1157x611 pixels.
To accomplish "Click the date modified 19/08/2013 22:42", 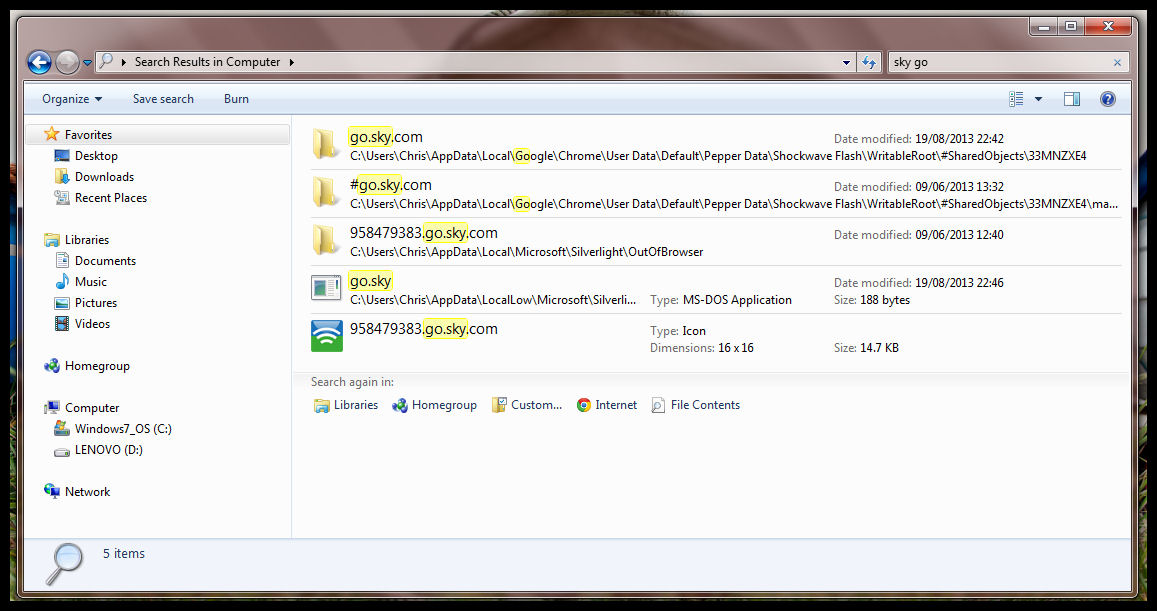I will pos(959,139).
